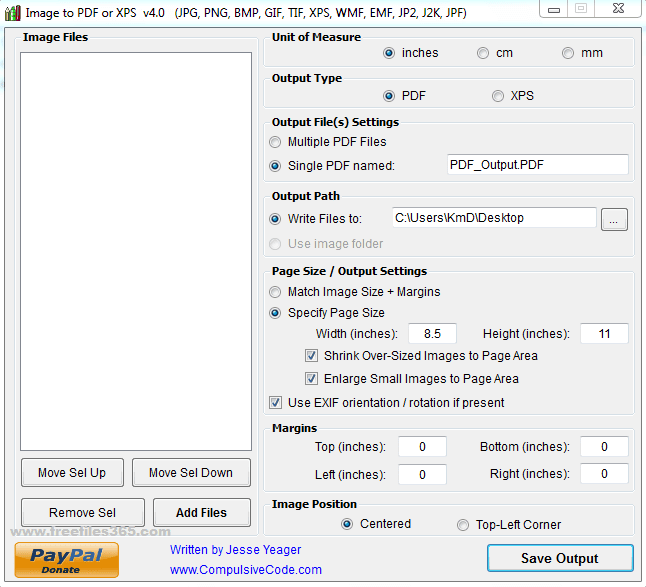The image size is (646, 587).
Task: Click the page Width input field
Action: [x=432, y=333]
